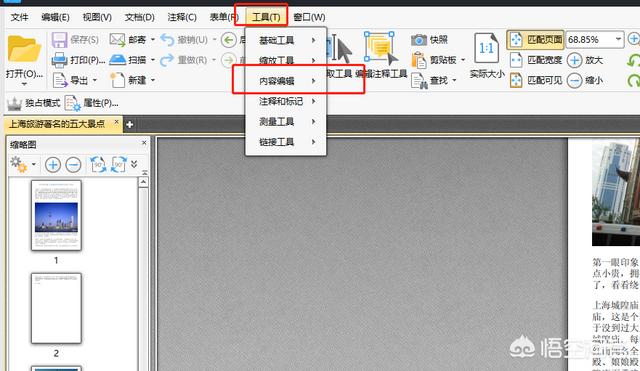Select page 2 thumbnail
The width and height of the screenshot is (640, 371).
coord(56,309)
